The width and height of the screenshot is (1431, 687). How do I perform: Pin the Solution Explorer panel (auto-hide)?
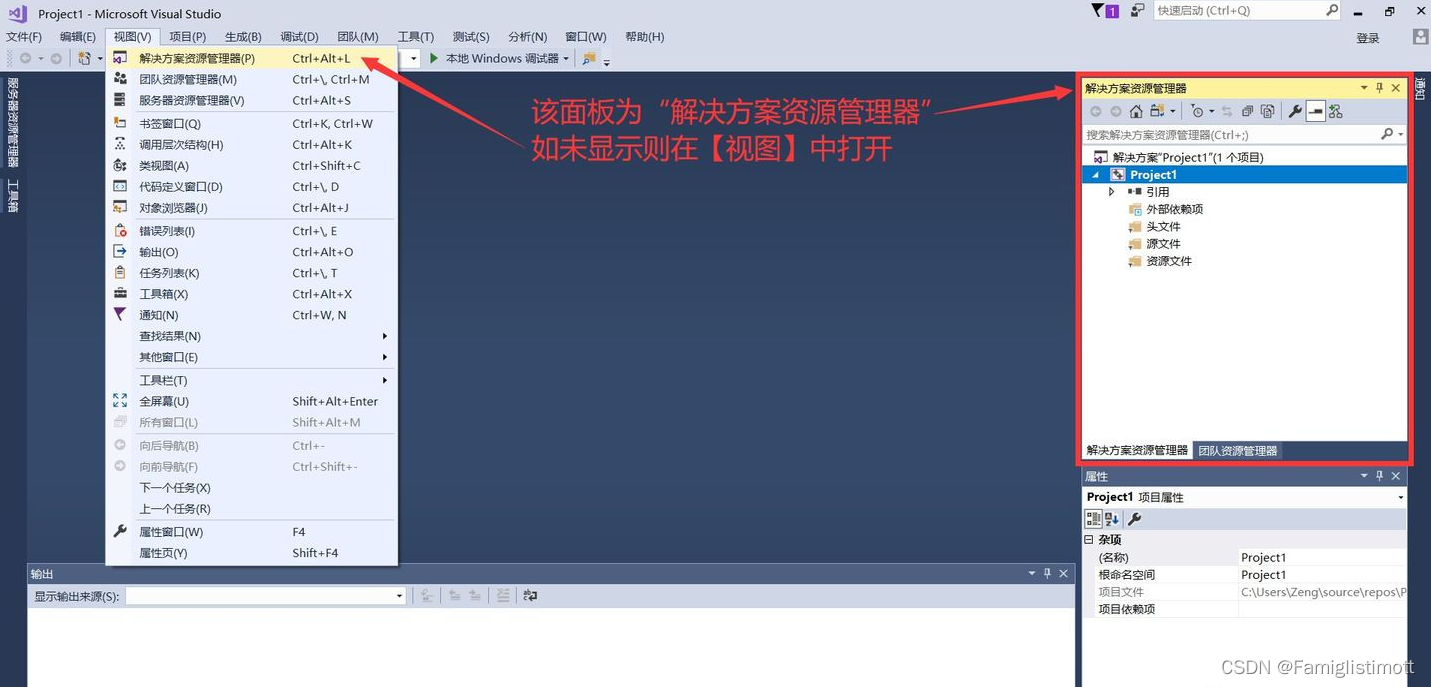tap(1380, 88)
